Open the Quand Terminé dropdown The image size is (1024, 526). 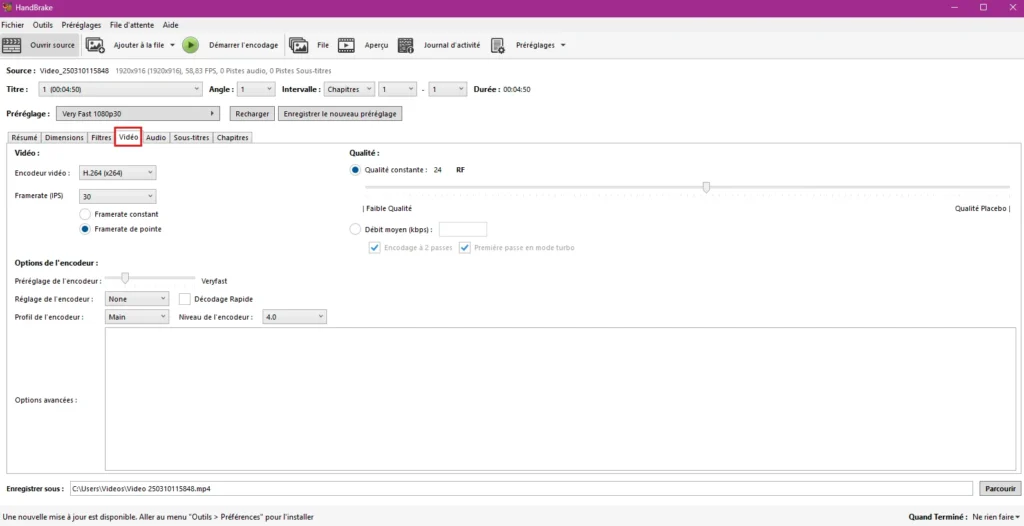click(996, 517)
